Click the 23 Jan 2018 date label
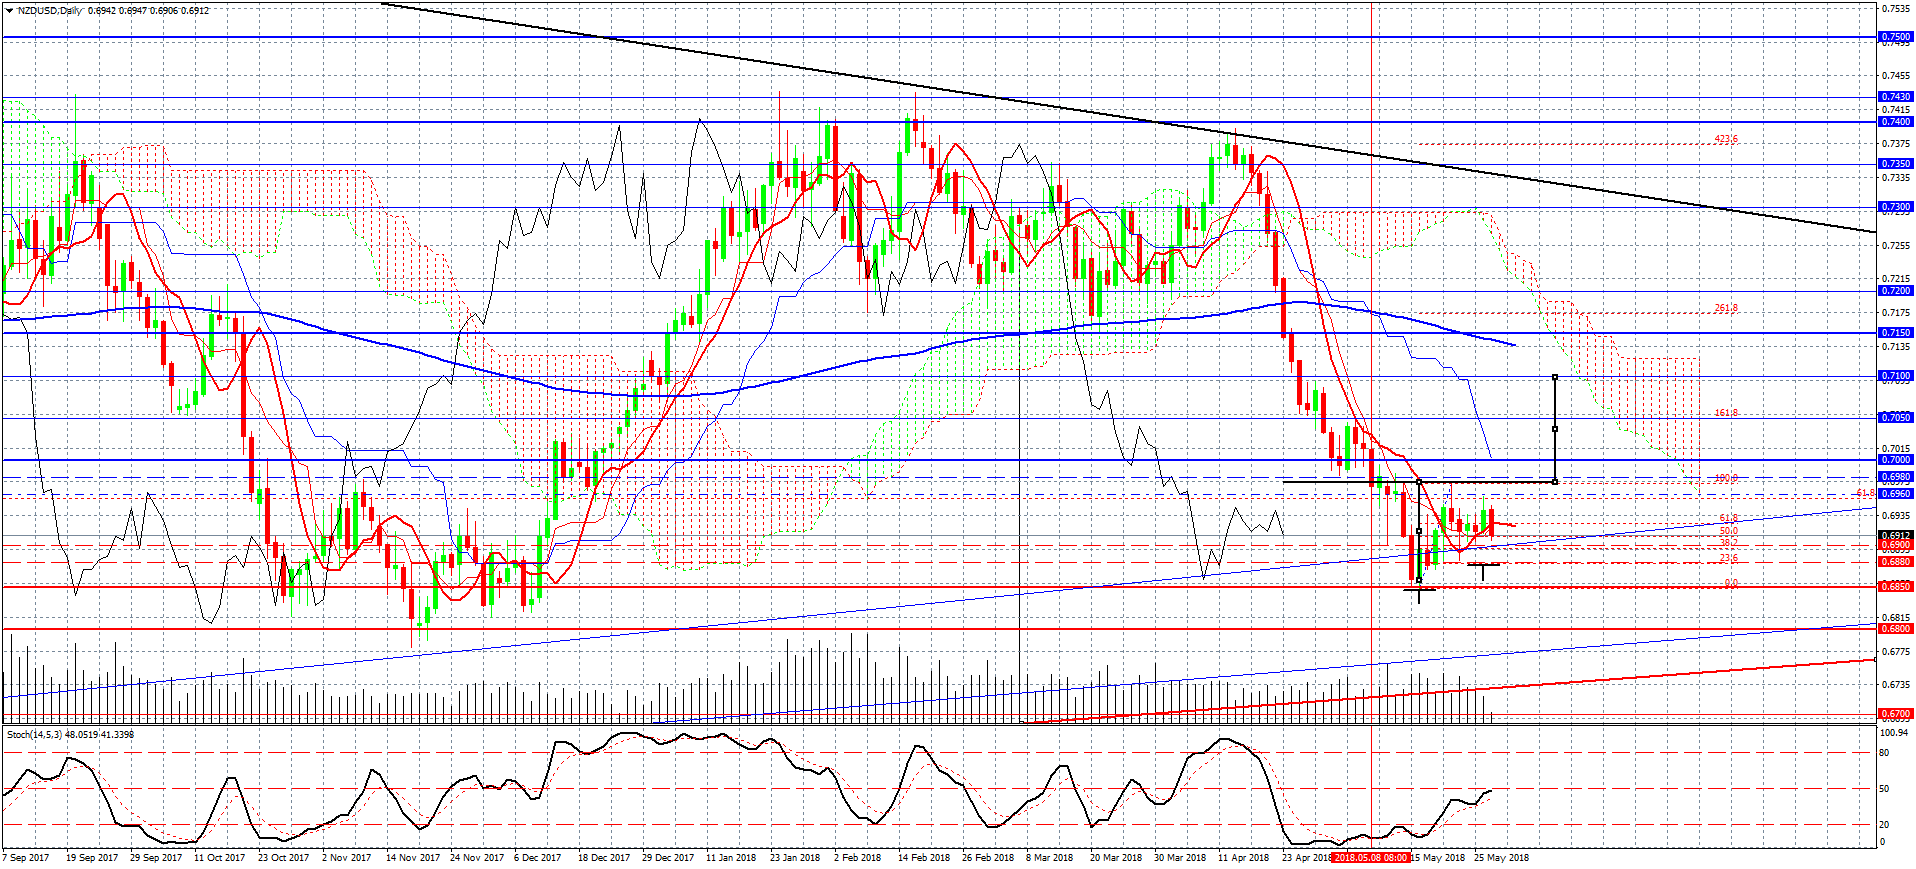1916x869 pixels. 795,857
